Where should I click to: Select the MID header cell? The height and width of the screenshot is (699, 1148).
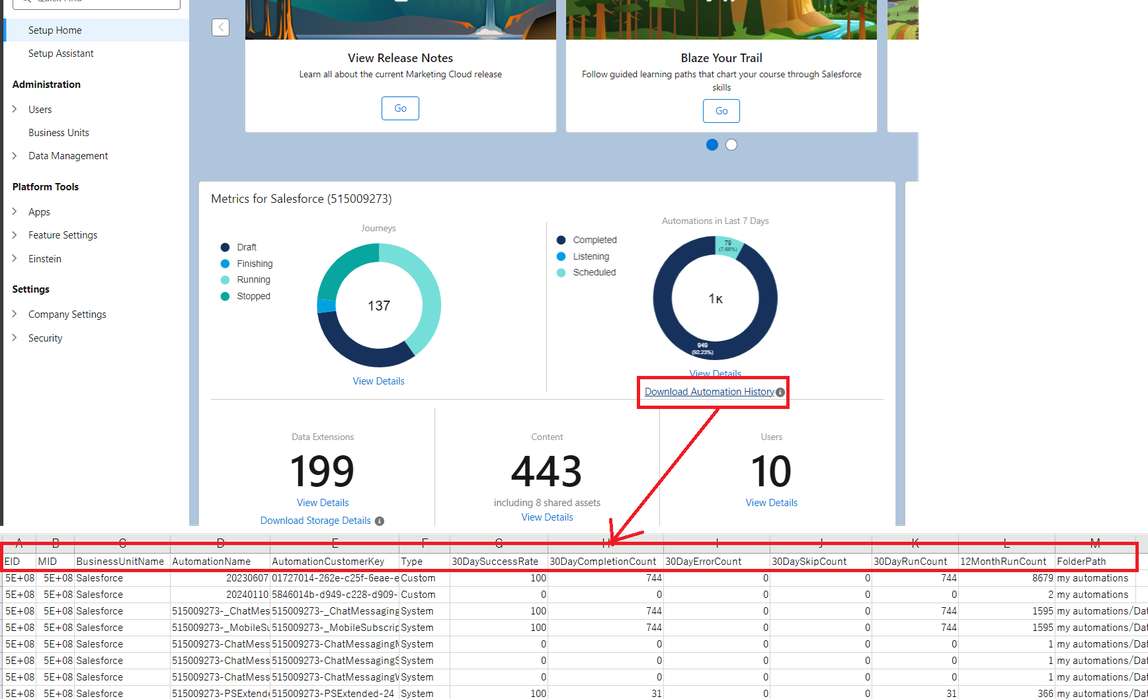(55, 561)
